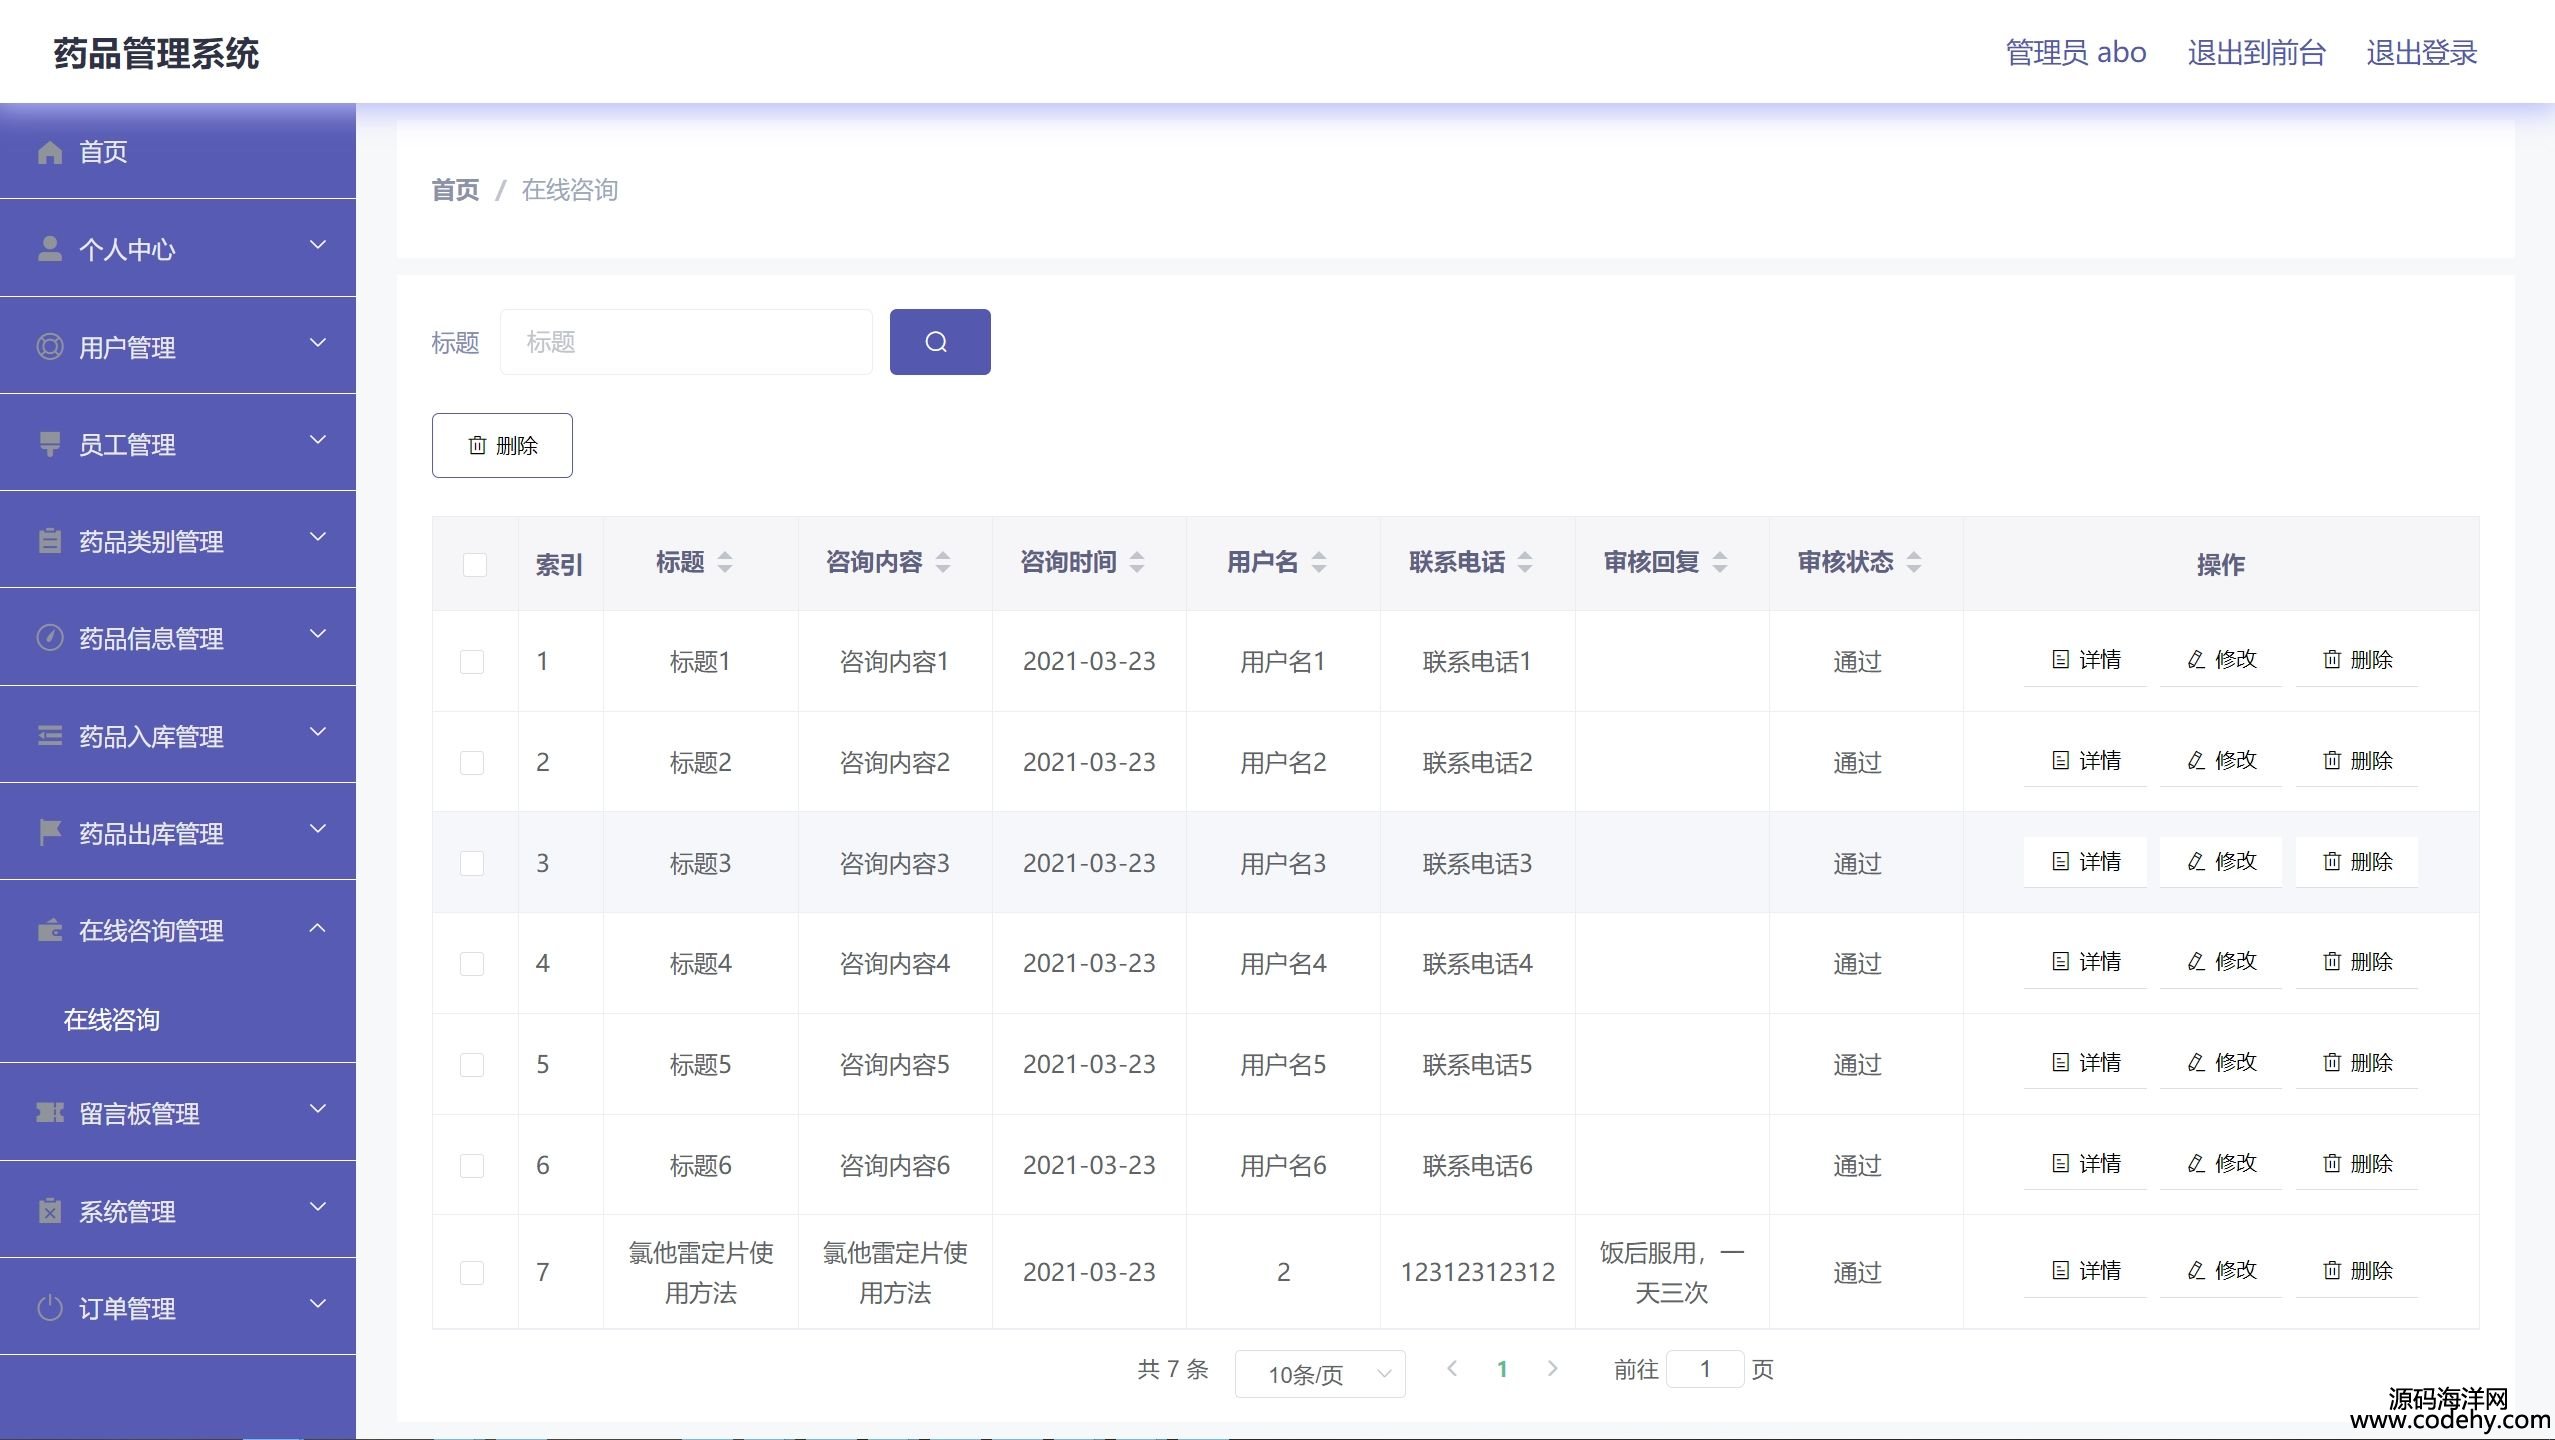Open the 系统管理 menu
Viewport: 2555px width, 1440px height.
click(178, 1211)
